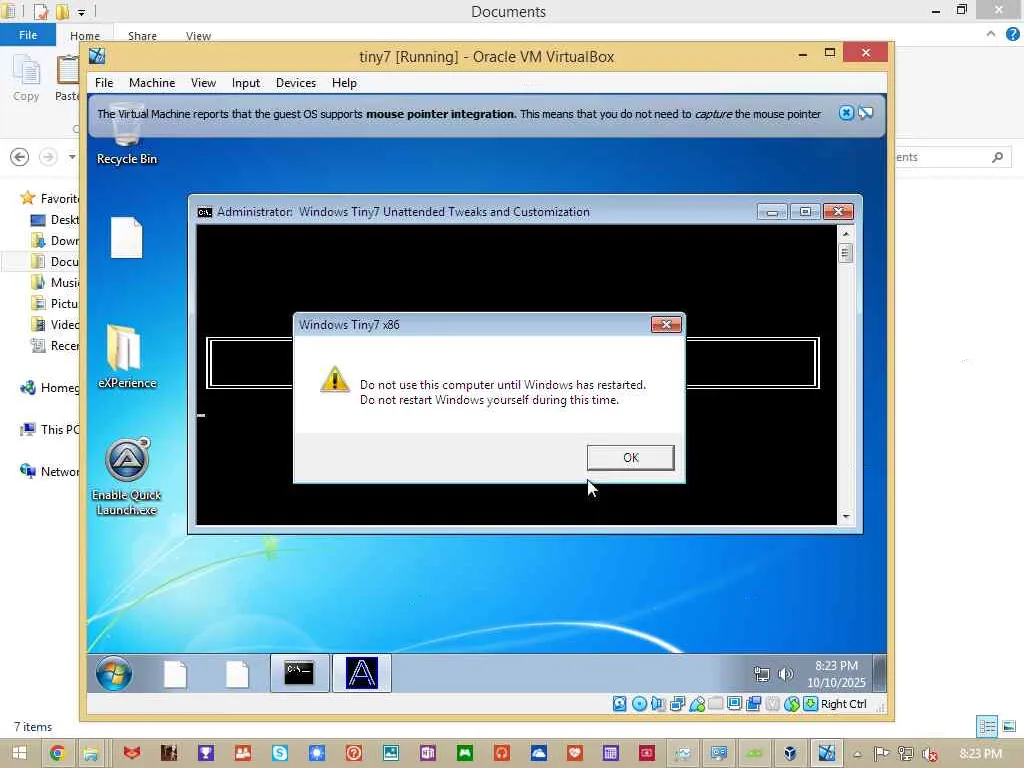The image size is (1024, 768).
Task: Select This PC in the Explorer navigation pane
Action: click(50, 430)
